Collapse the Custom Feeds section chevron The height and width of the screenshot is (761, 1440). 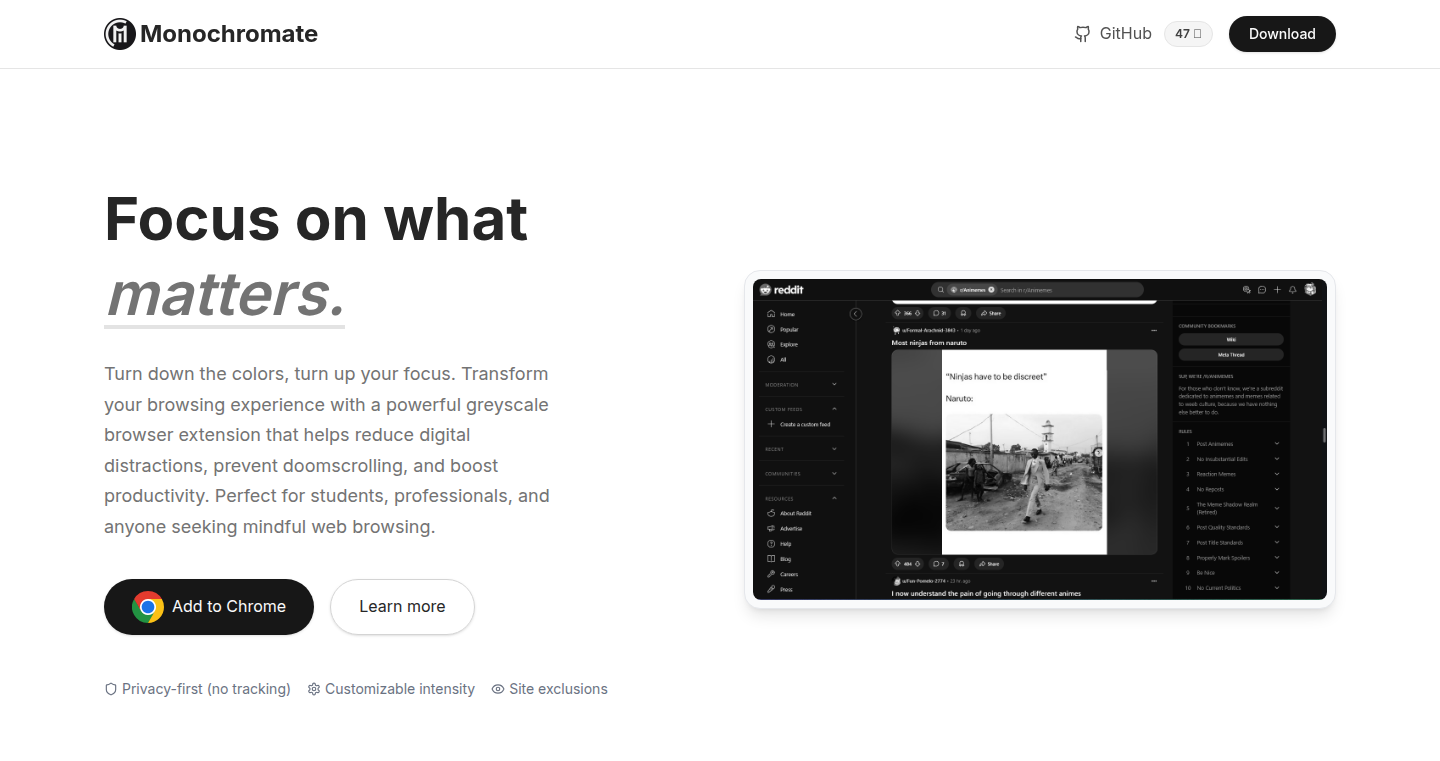pyautogui.click(x=834, y=408)
